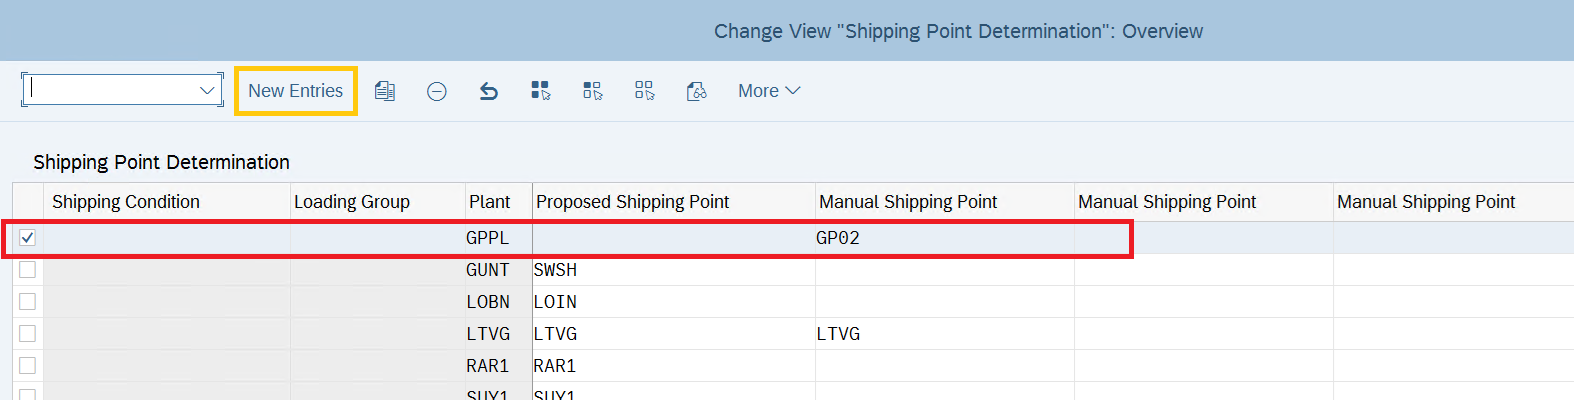
Task: Click the select-all corner cell of table
Action: pos(28,202)
